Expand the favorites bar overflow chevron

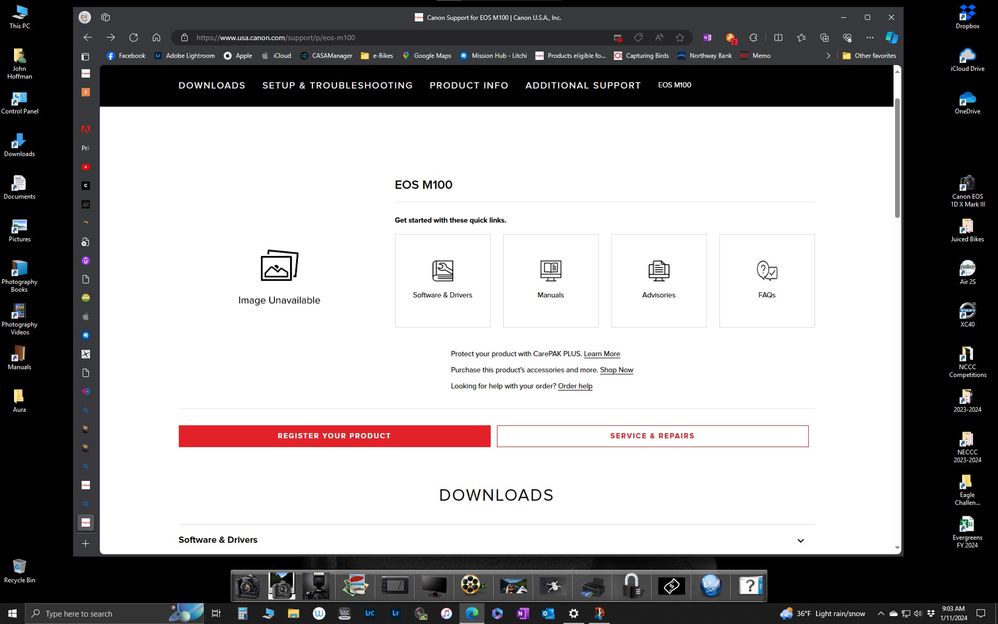coord(828,56)
